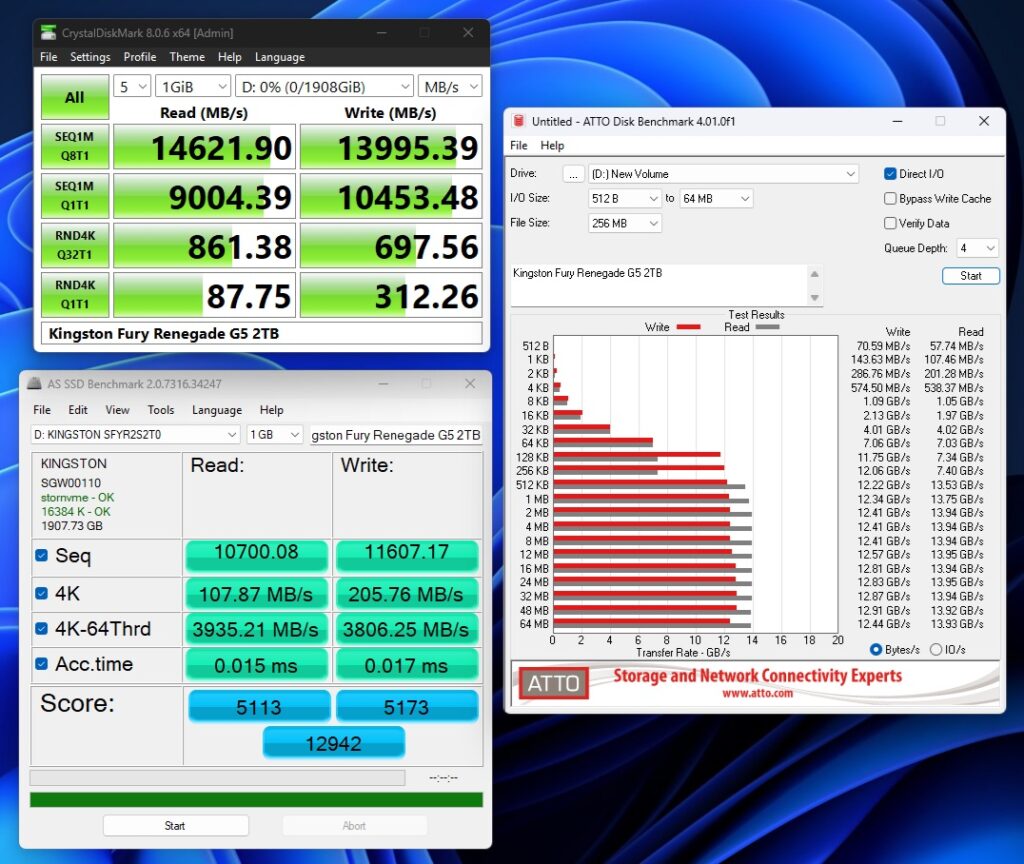Open CrystalDiskMark Profile menu

[x=140, y=57]
